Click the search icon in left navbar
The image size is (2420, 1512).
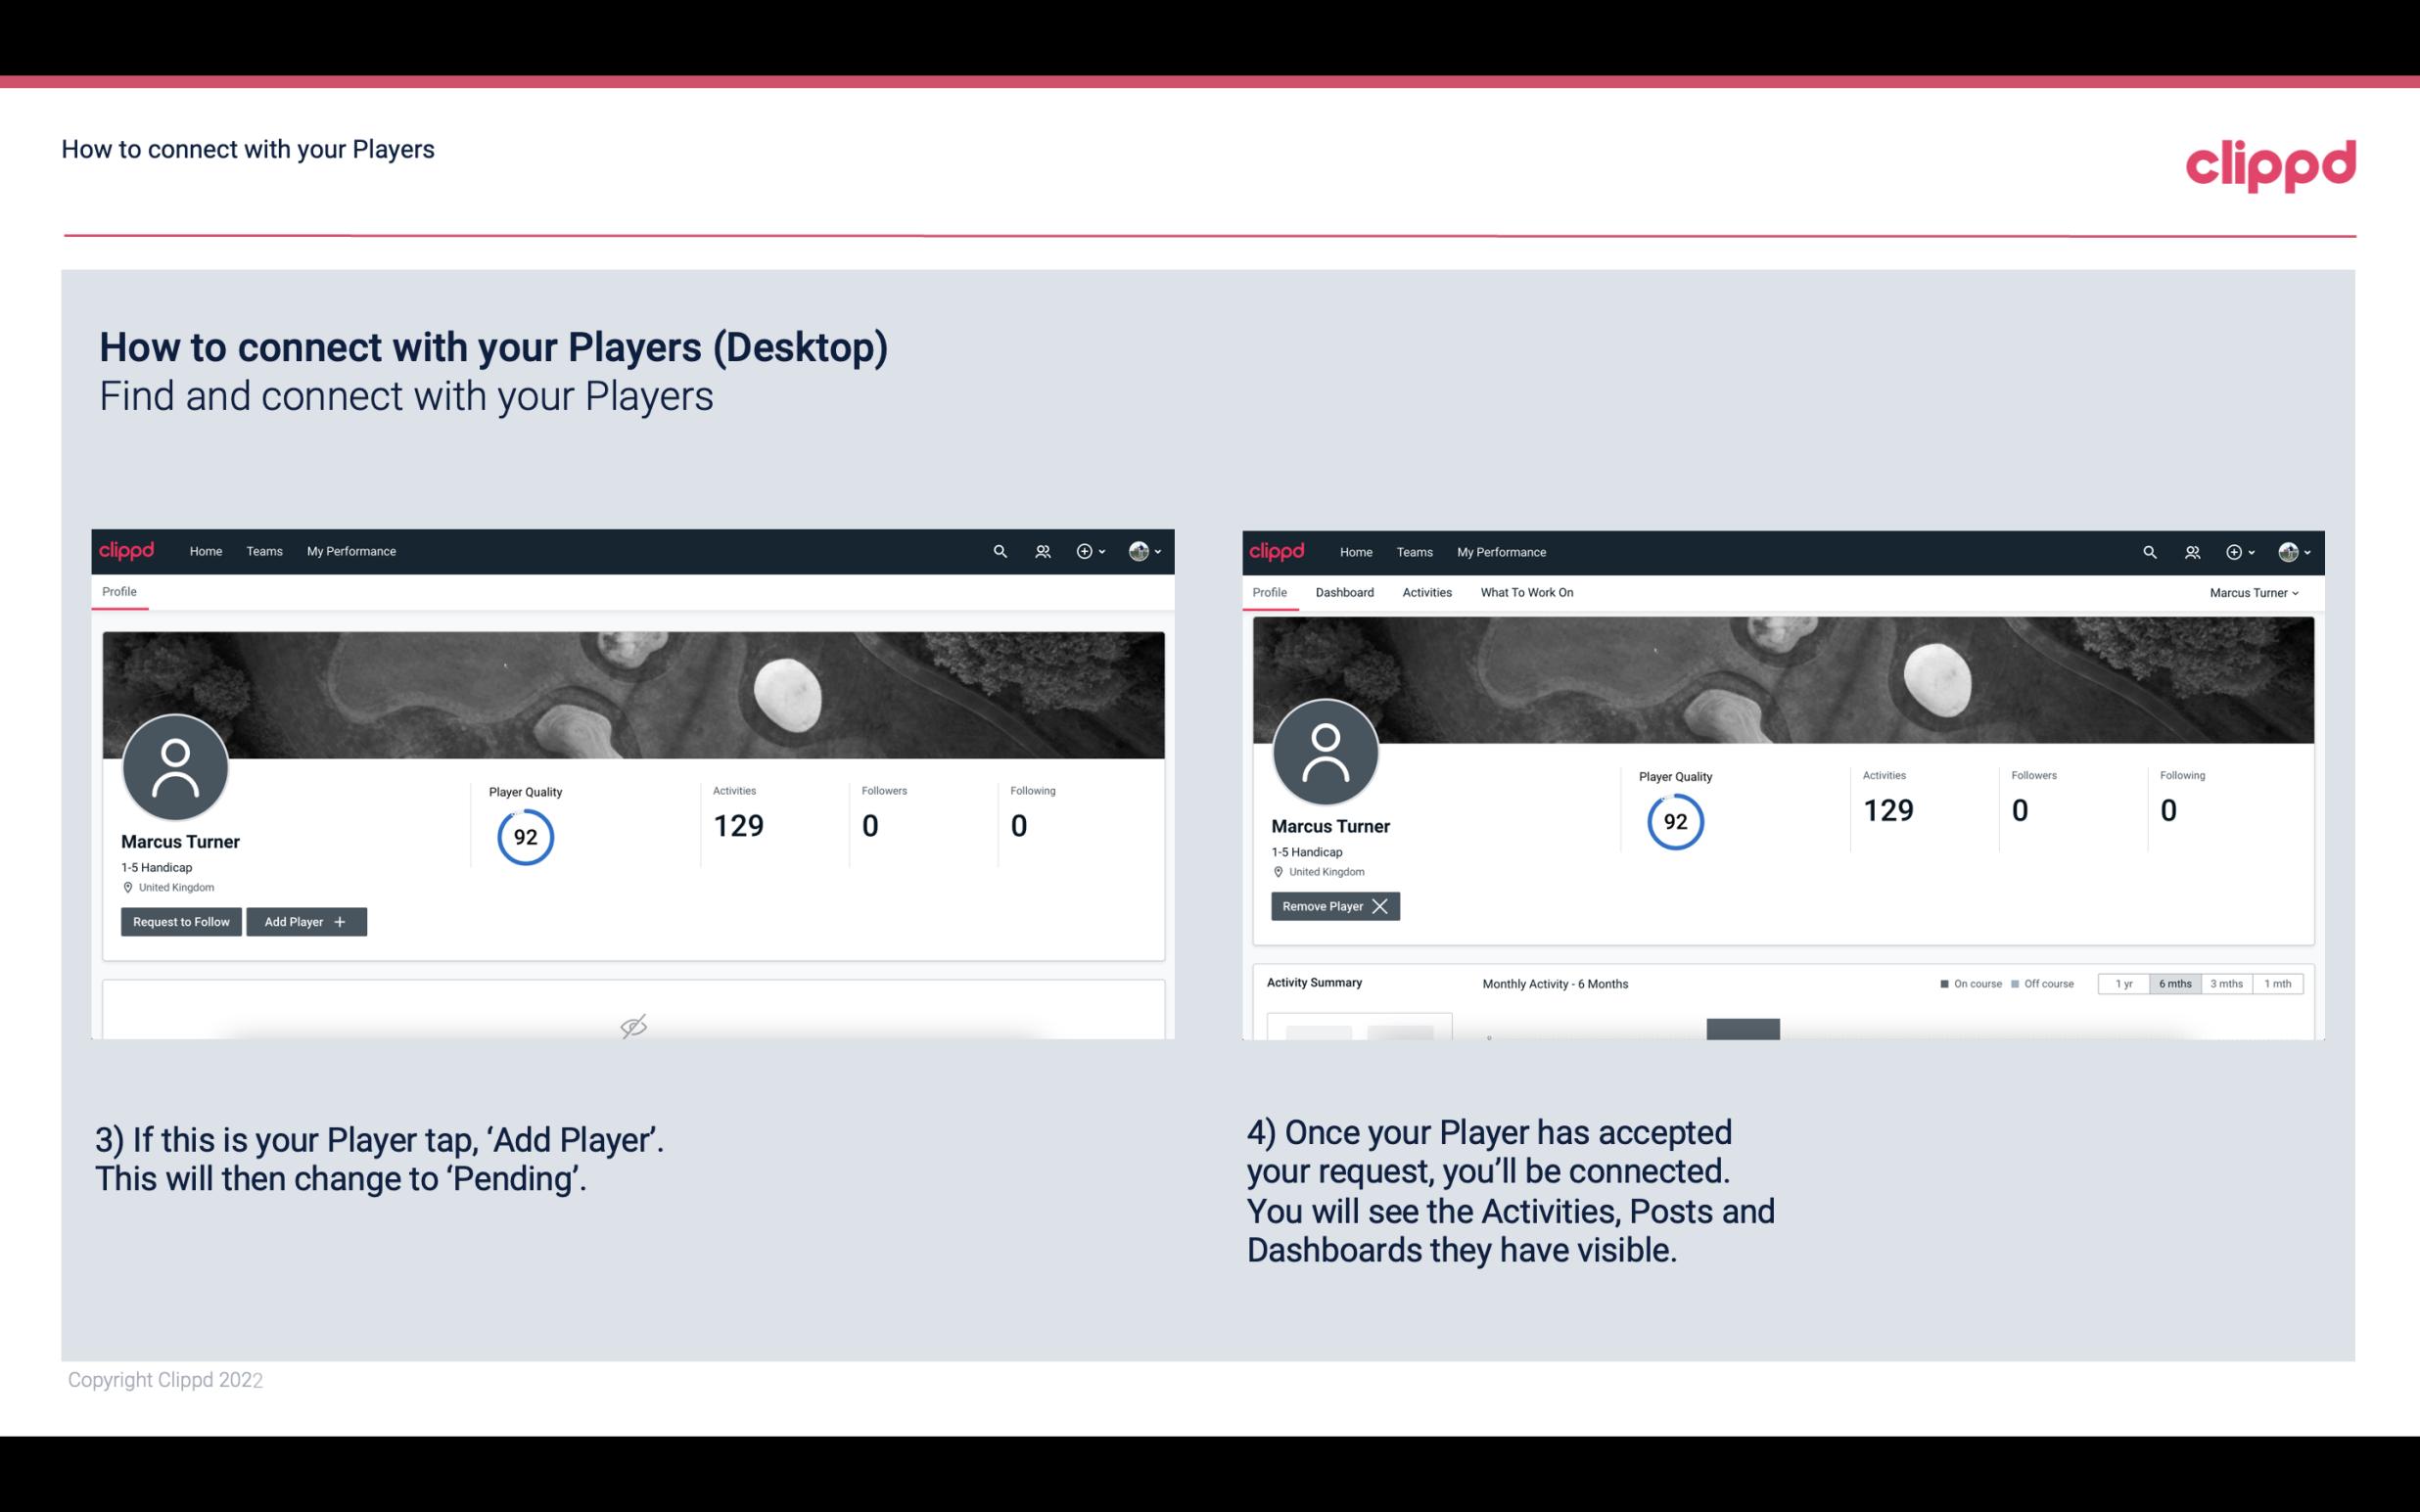pyautogui.click(x=999, y=552)
